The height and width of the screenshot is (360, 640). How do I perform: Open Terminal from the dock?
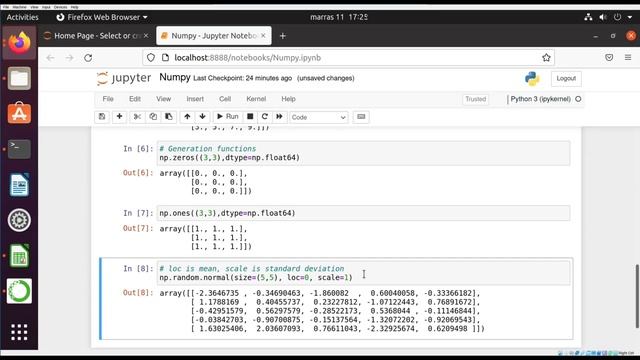click(x=19, y=149)
